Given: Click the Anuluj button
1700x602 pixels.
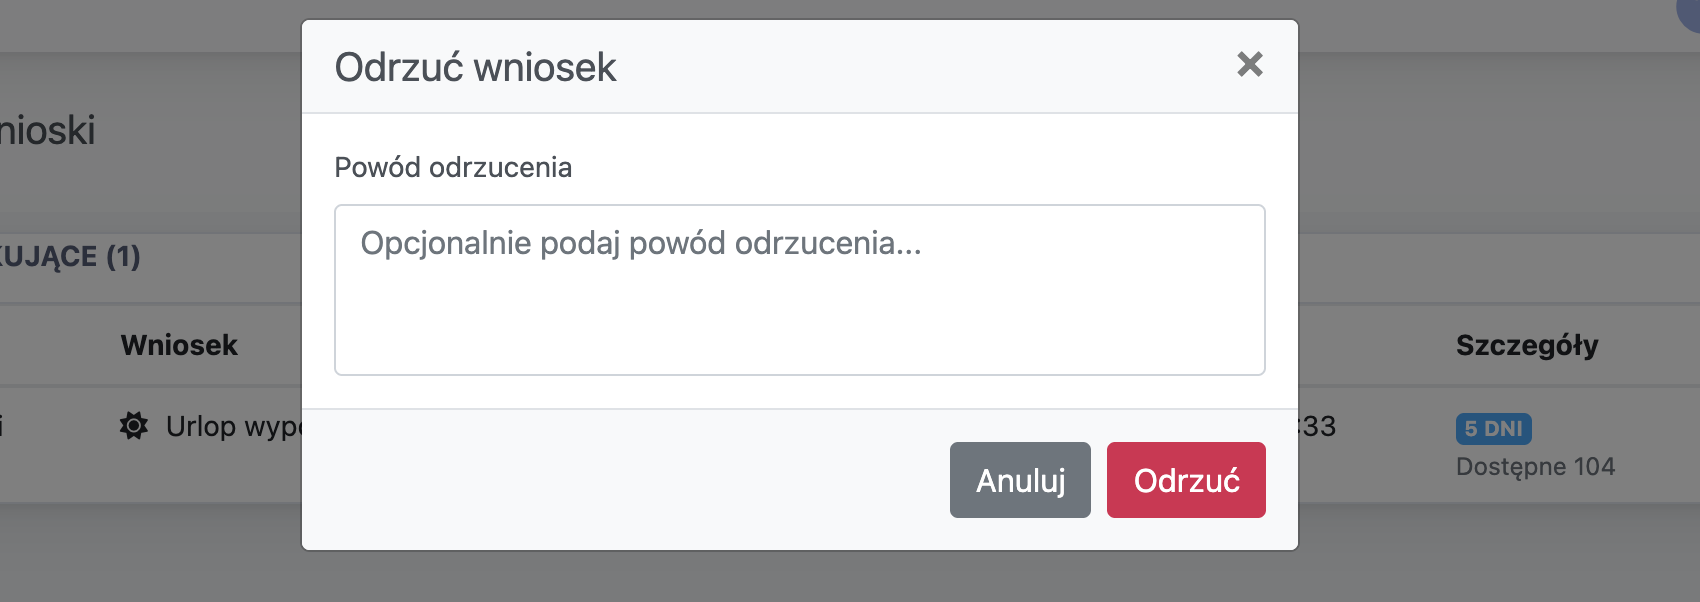Looking at the screenshot, I should click(x=1020, y=480).
